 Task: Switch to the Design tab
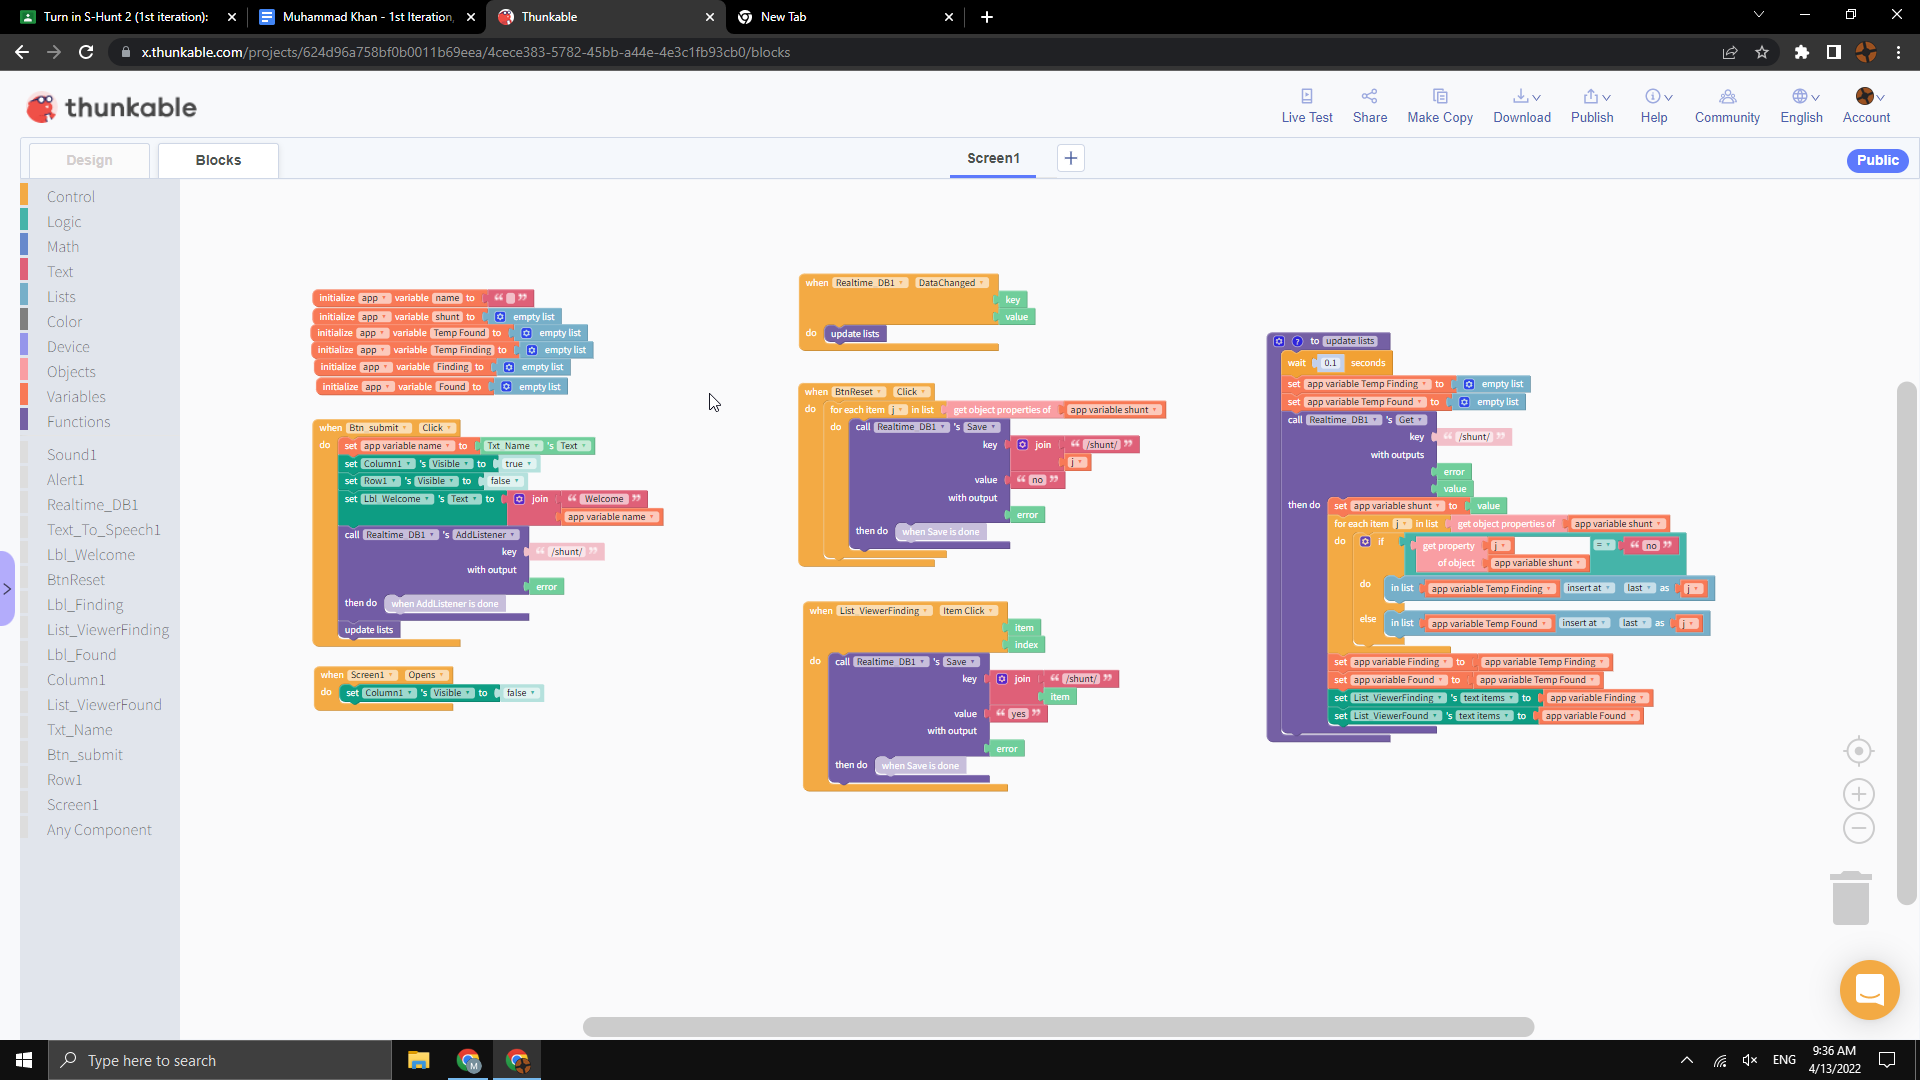click(x=89, y=160)
